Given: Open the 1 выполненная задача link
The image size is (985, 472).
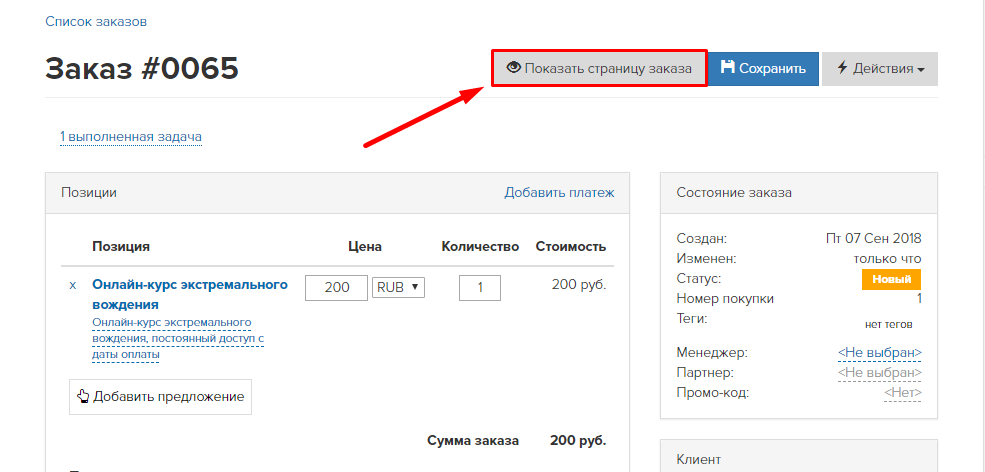Looking at the screenshot, I should 131,136.
